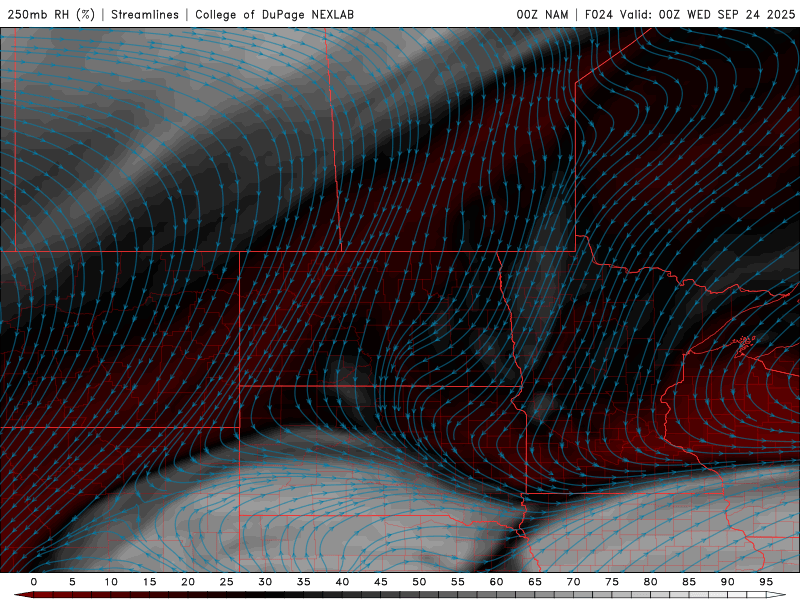
Task: Click the colorbar value 55 label
Action: tap(458, 582)
